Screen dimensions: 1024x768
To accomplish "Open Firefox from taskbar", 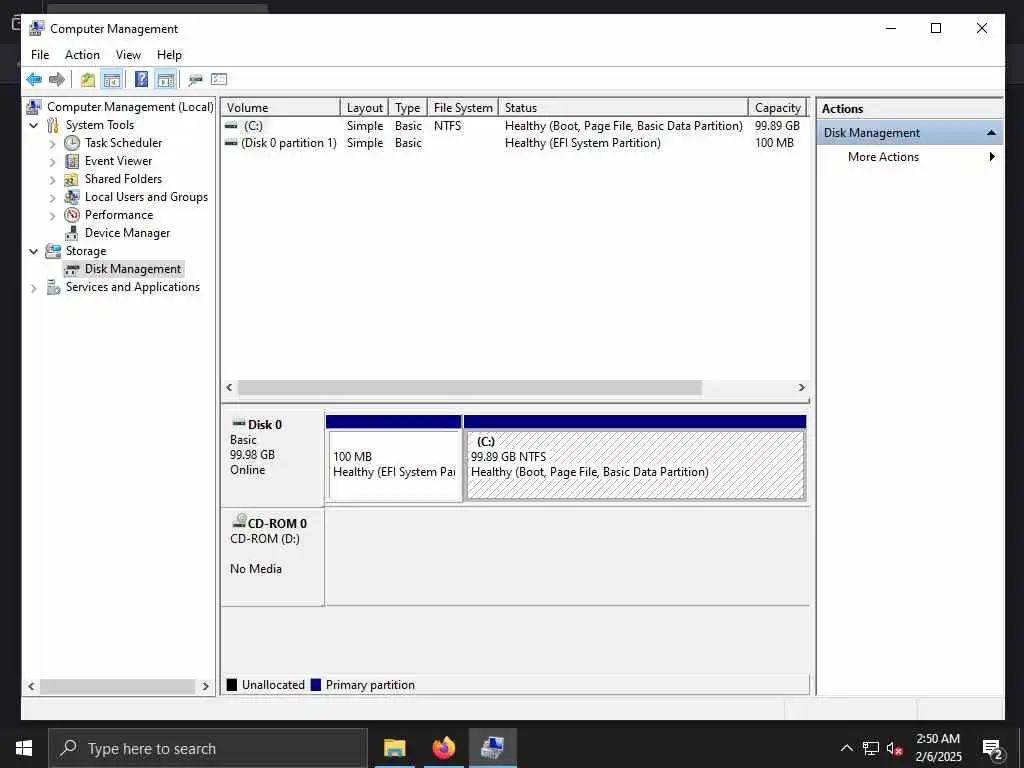I will click(443, 748).
